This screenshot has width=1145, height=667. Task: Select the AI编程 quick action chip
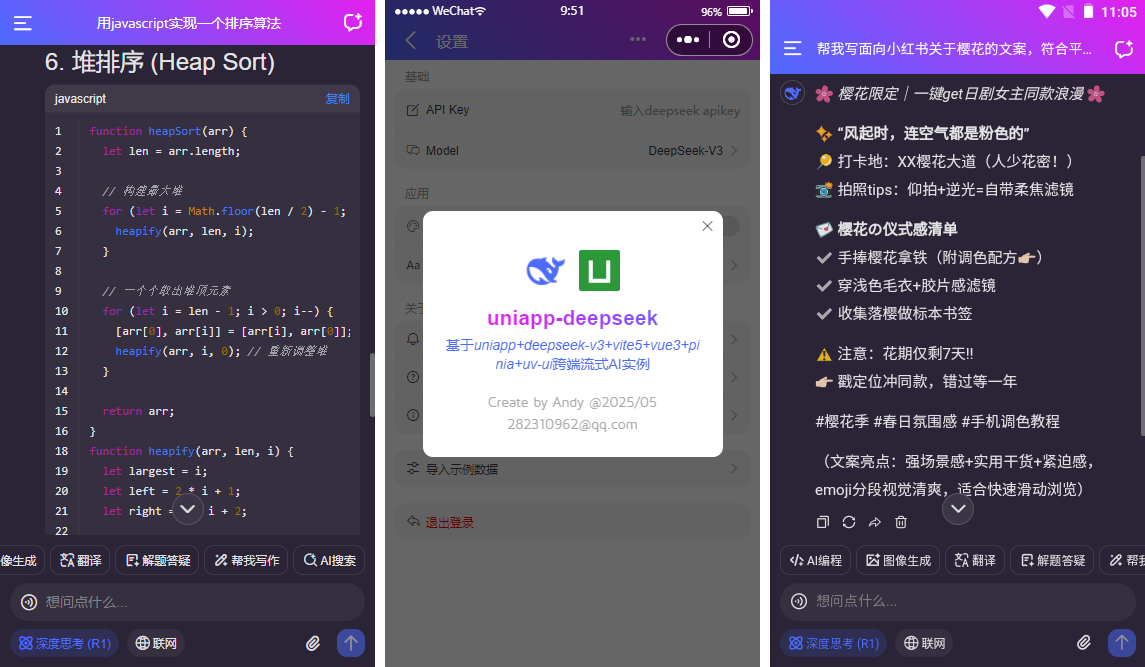coord(815,560)
